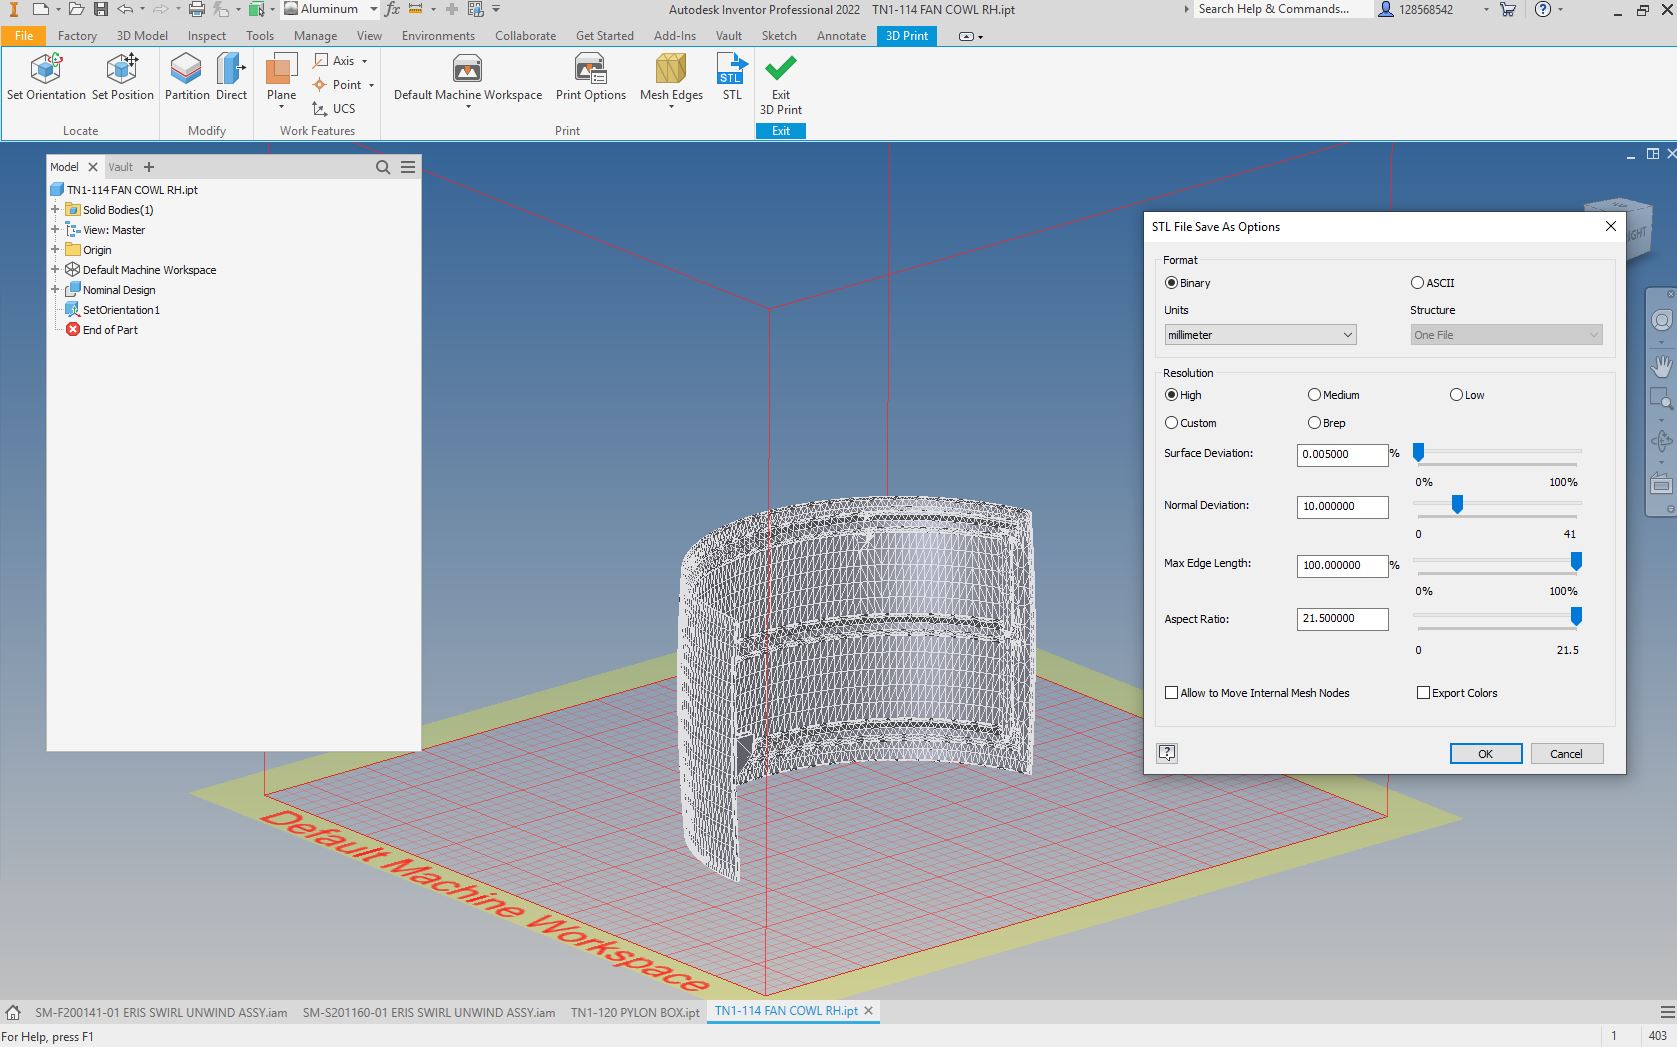The width and height of the screenshot is (1677, 1047).
Task: Click OK in STL options dialog
Action: (x=1486, y=754)
